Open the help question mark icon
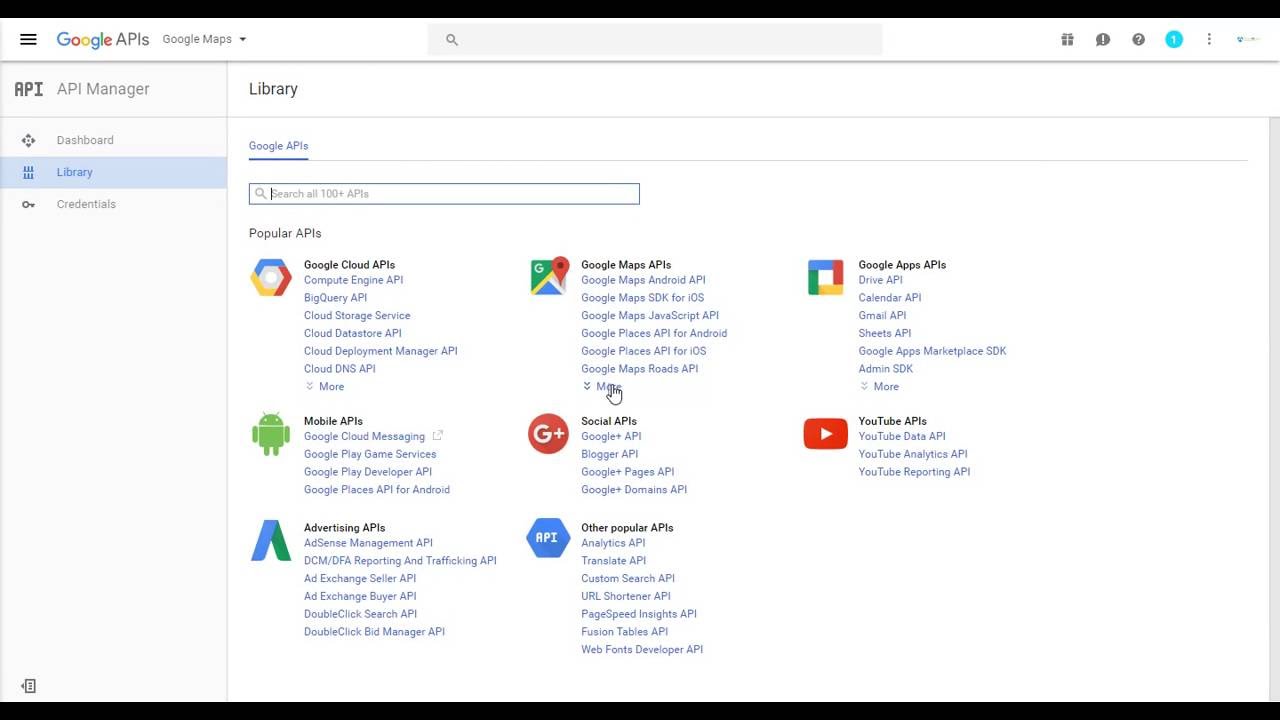This screenshot has height=720, width=1280. click(x=1138, y=39)
